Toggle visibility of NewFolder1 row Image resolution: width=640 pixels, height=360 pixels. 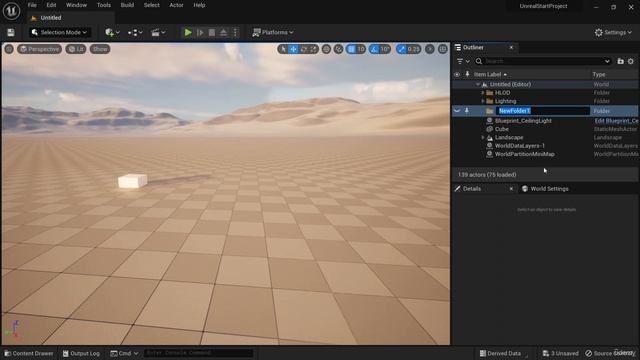click(x=457, y=111)
